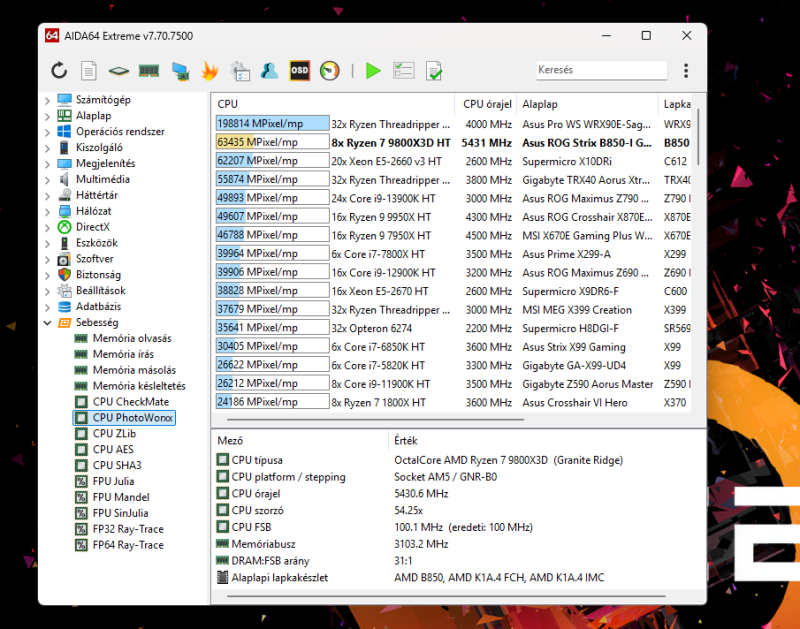This screenshot has height=629, width=800.
Task: Click the user profile toolbar icon
Action: pos(269,70)
